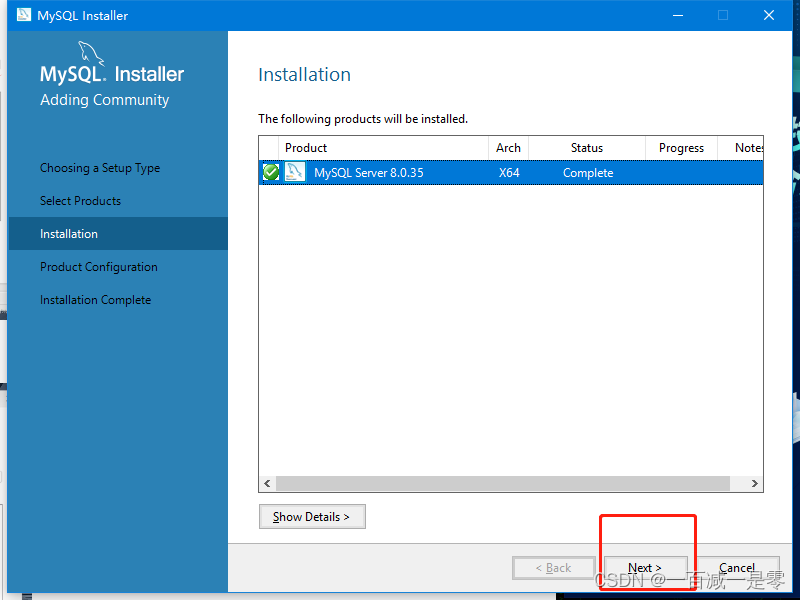Click the MySQL dolphin logo in sidebar
This screenshot has width=800, height=600.
(x=91, y=54)
